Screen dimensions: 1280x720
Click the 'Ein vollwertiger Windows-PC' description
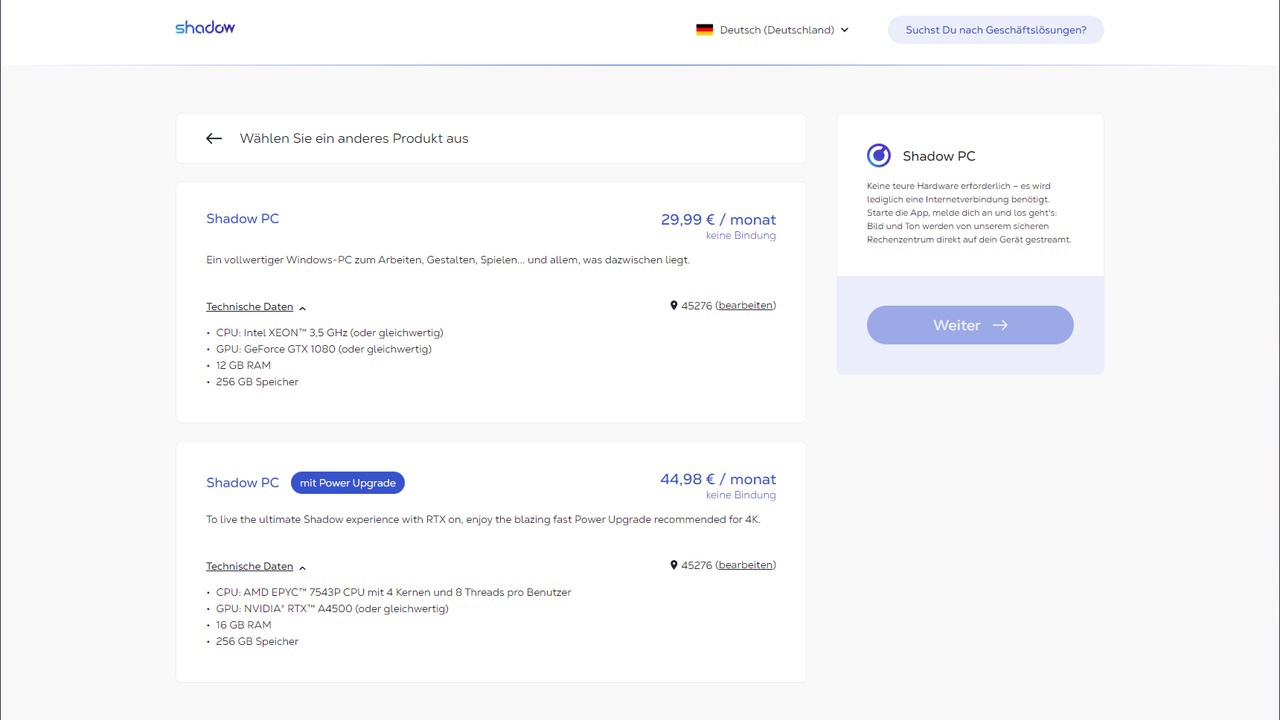click(448, 260)
